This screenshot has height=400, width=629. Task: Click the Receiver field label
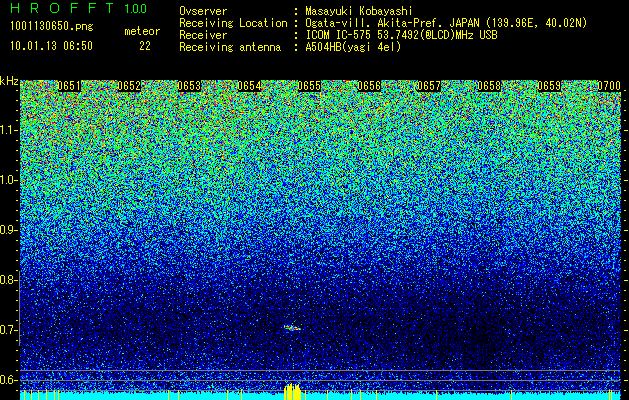pos(203,35)
